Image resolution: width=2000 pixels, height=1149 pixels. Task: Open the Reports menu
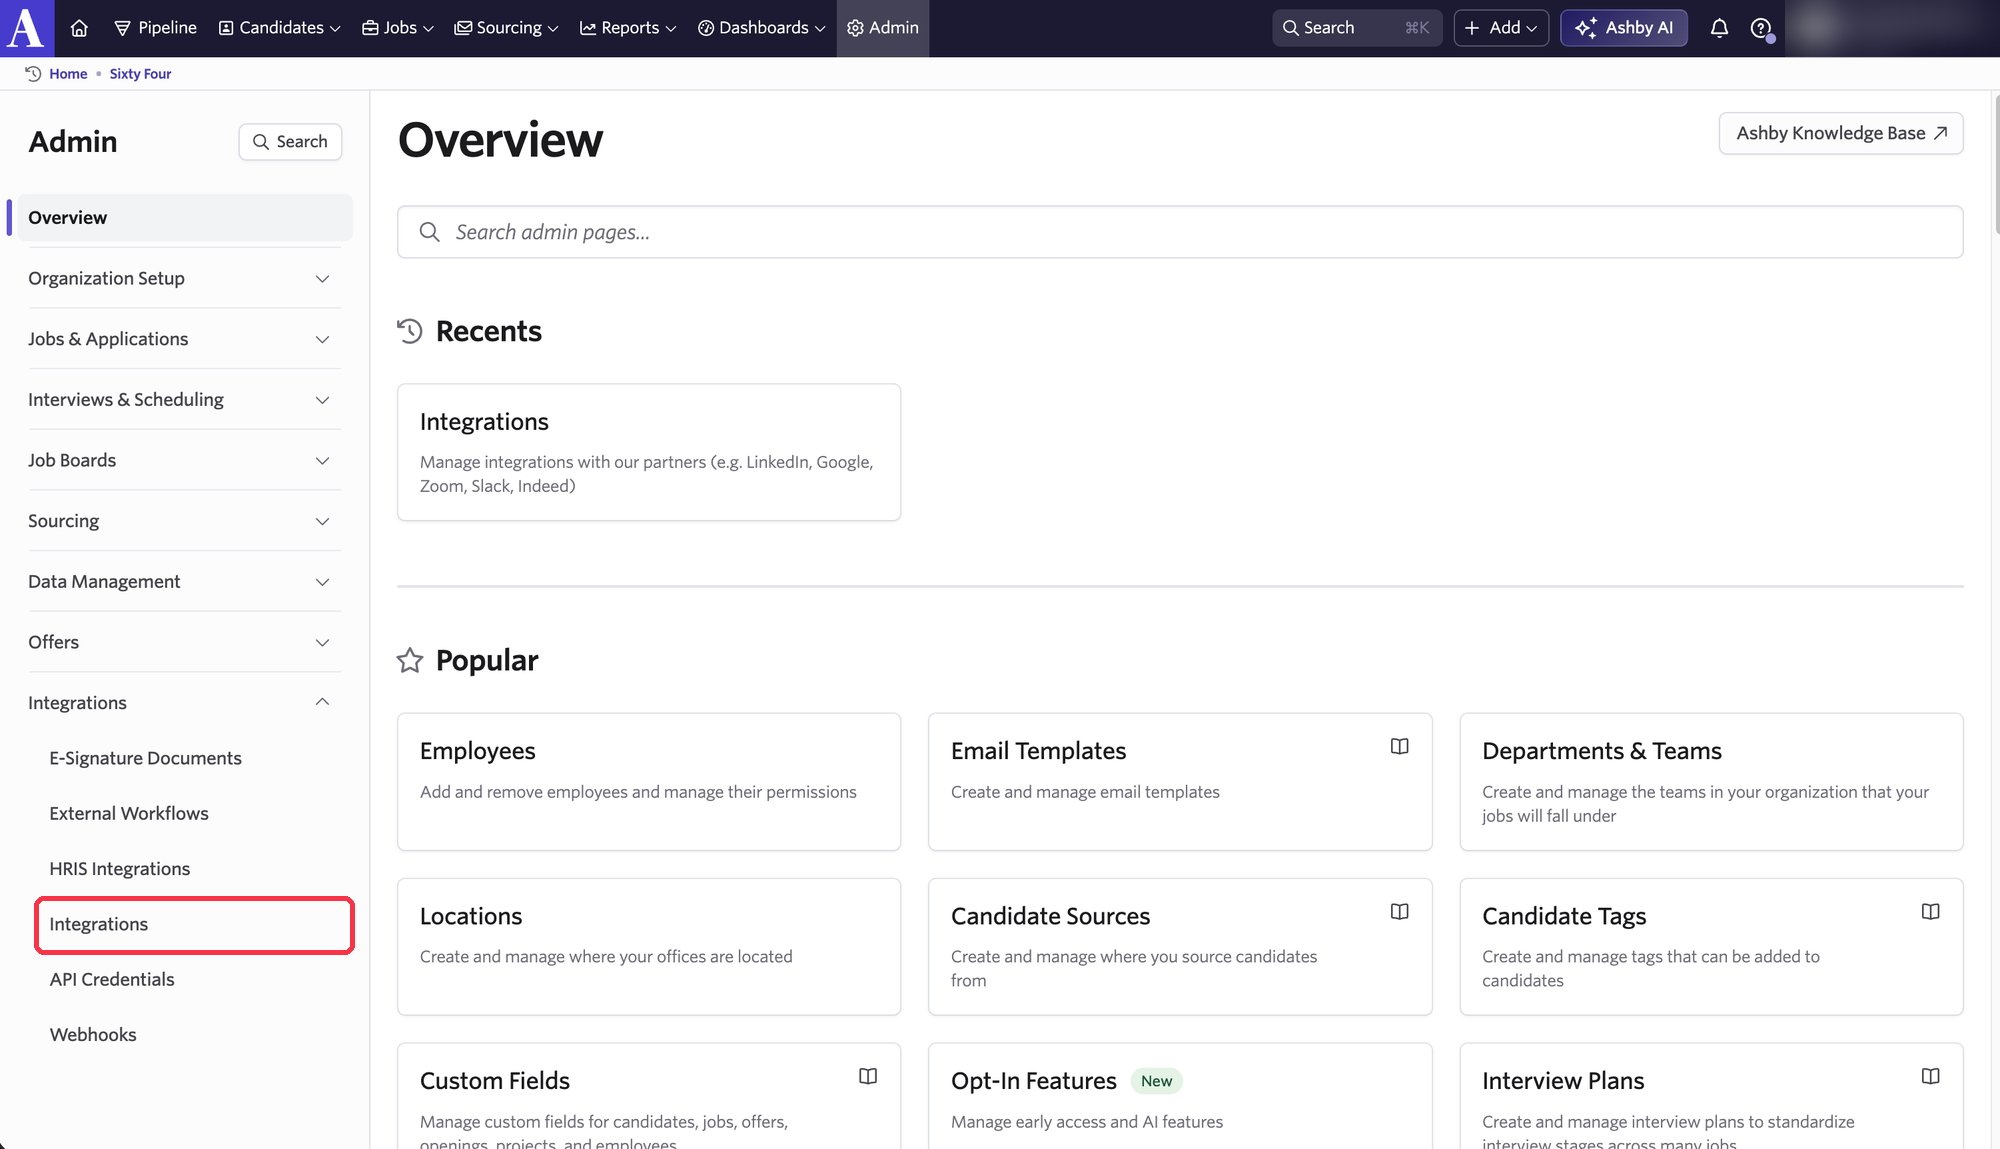point(628,28)
